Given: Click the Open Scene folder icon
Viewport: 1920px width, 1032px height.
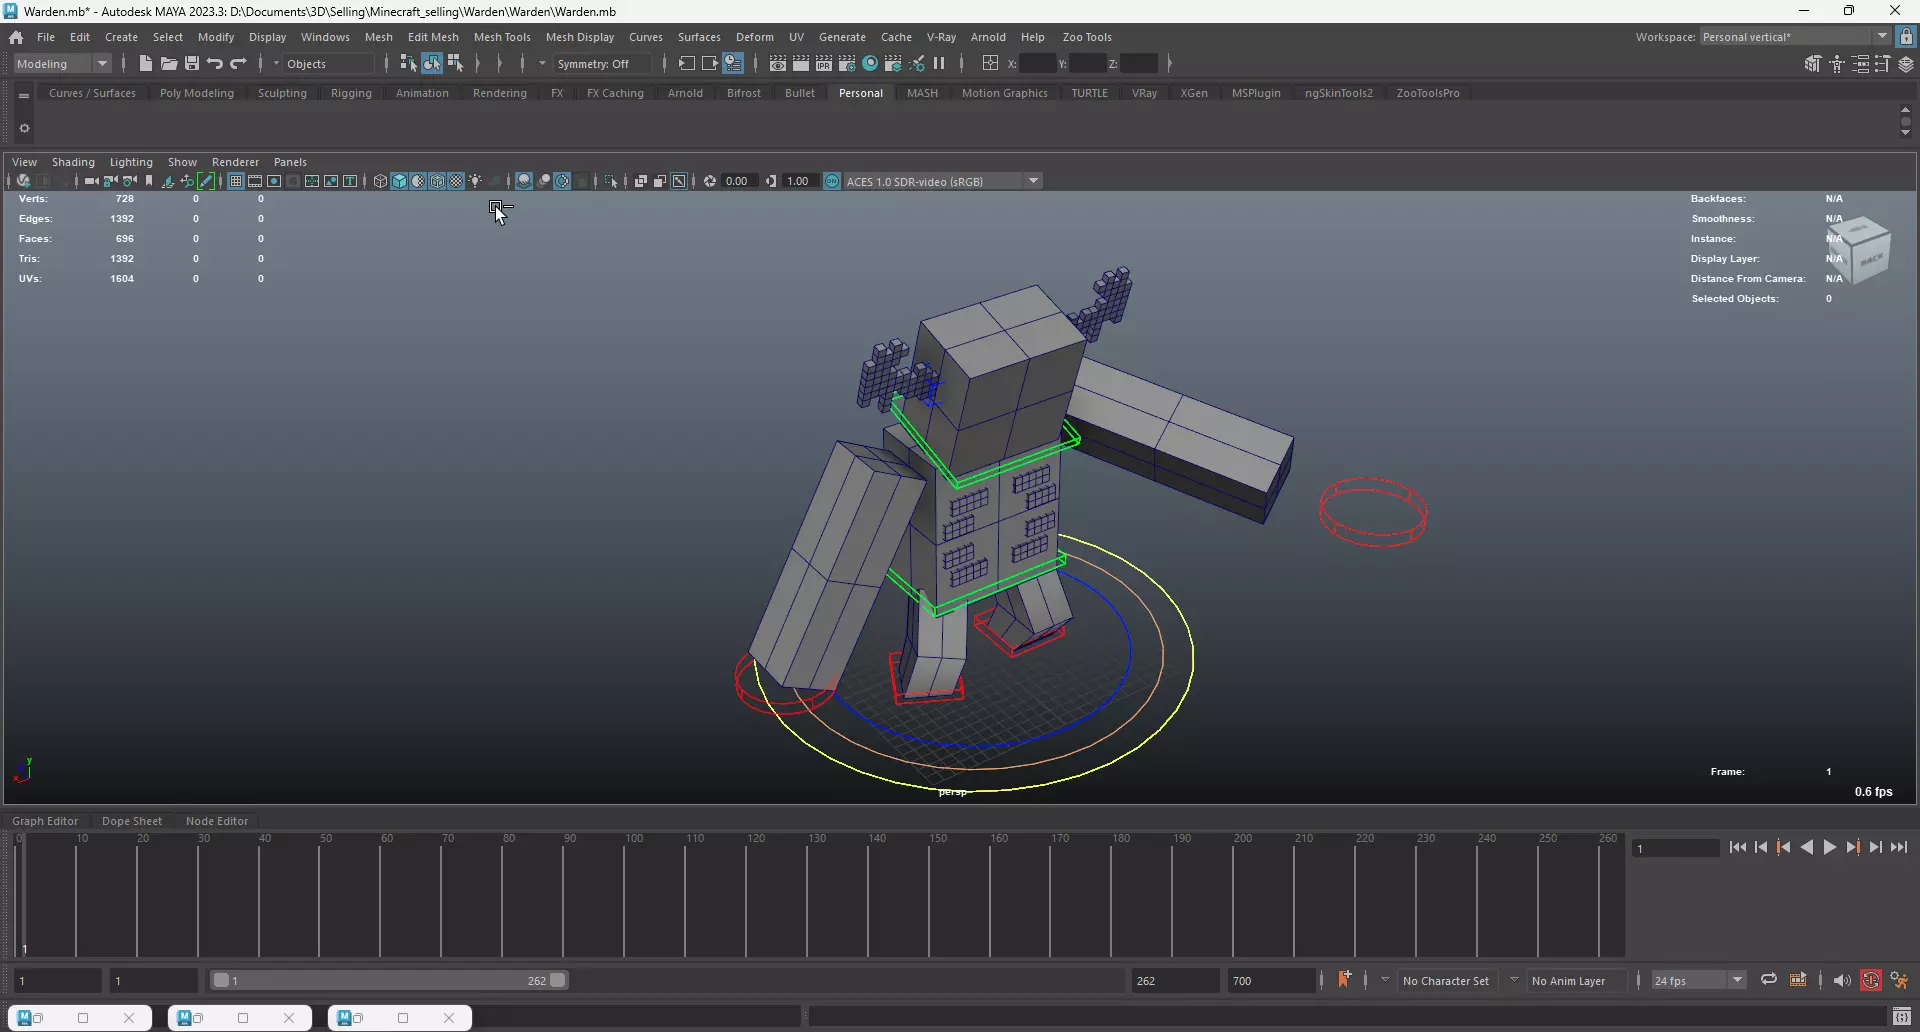Looking at the screenshot, I should click(168, 63).
